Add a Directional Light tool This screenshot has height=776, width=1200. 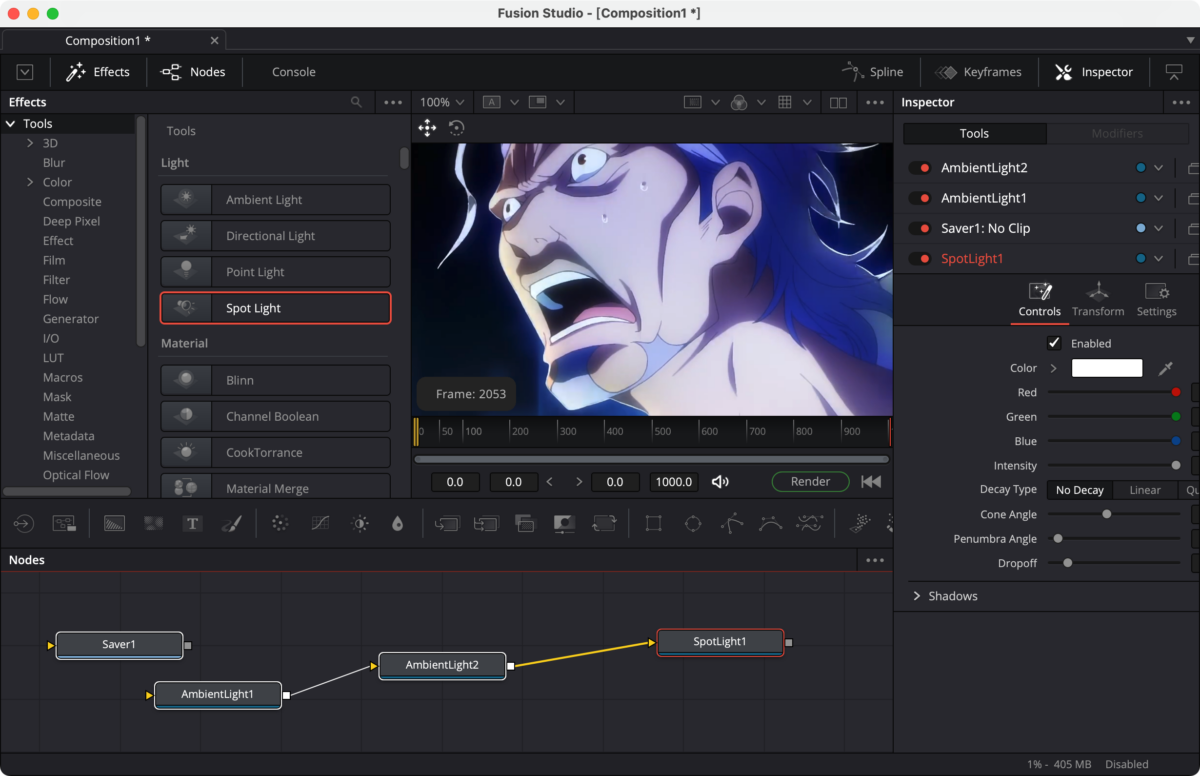click(x=275, y=236)
